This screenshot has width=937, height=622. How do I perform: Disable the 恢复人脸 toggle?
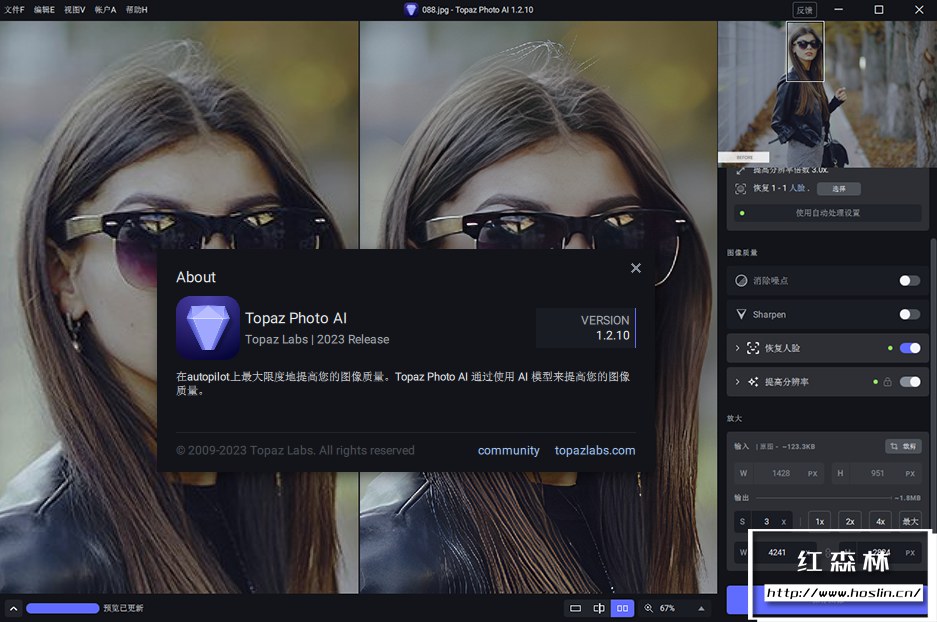910,348
